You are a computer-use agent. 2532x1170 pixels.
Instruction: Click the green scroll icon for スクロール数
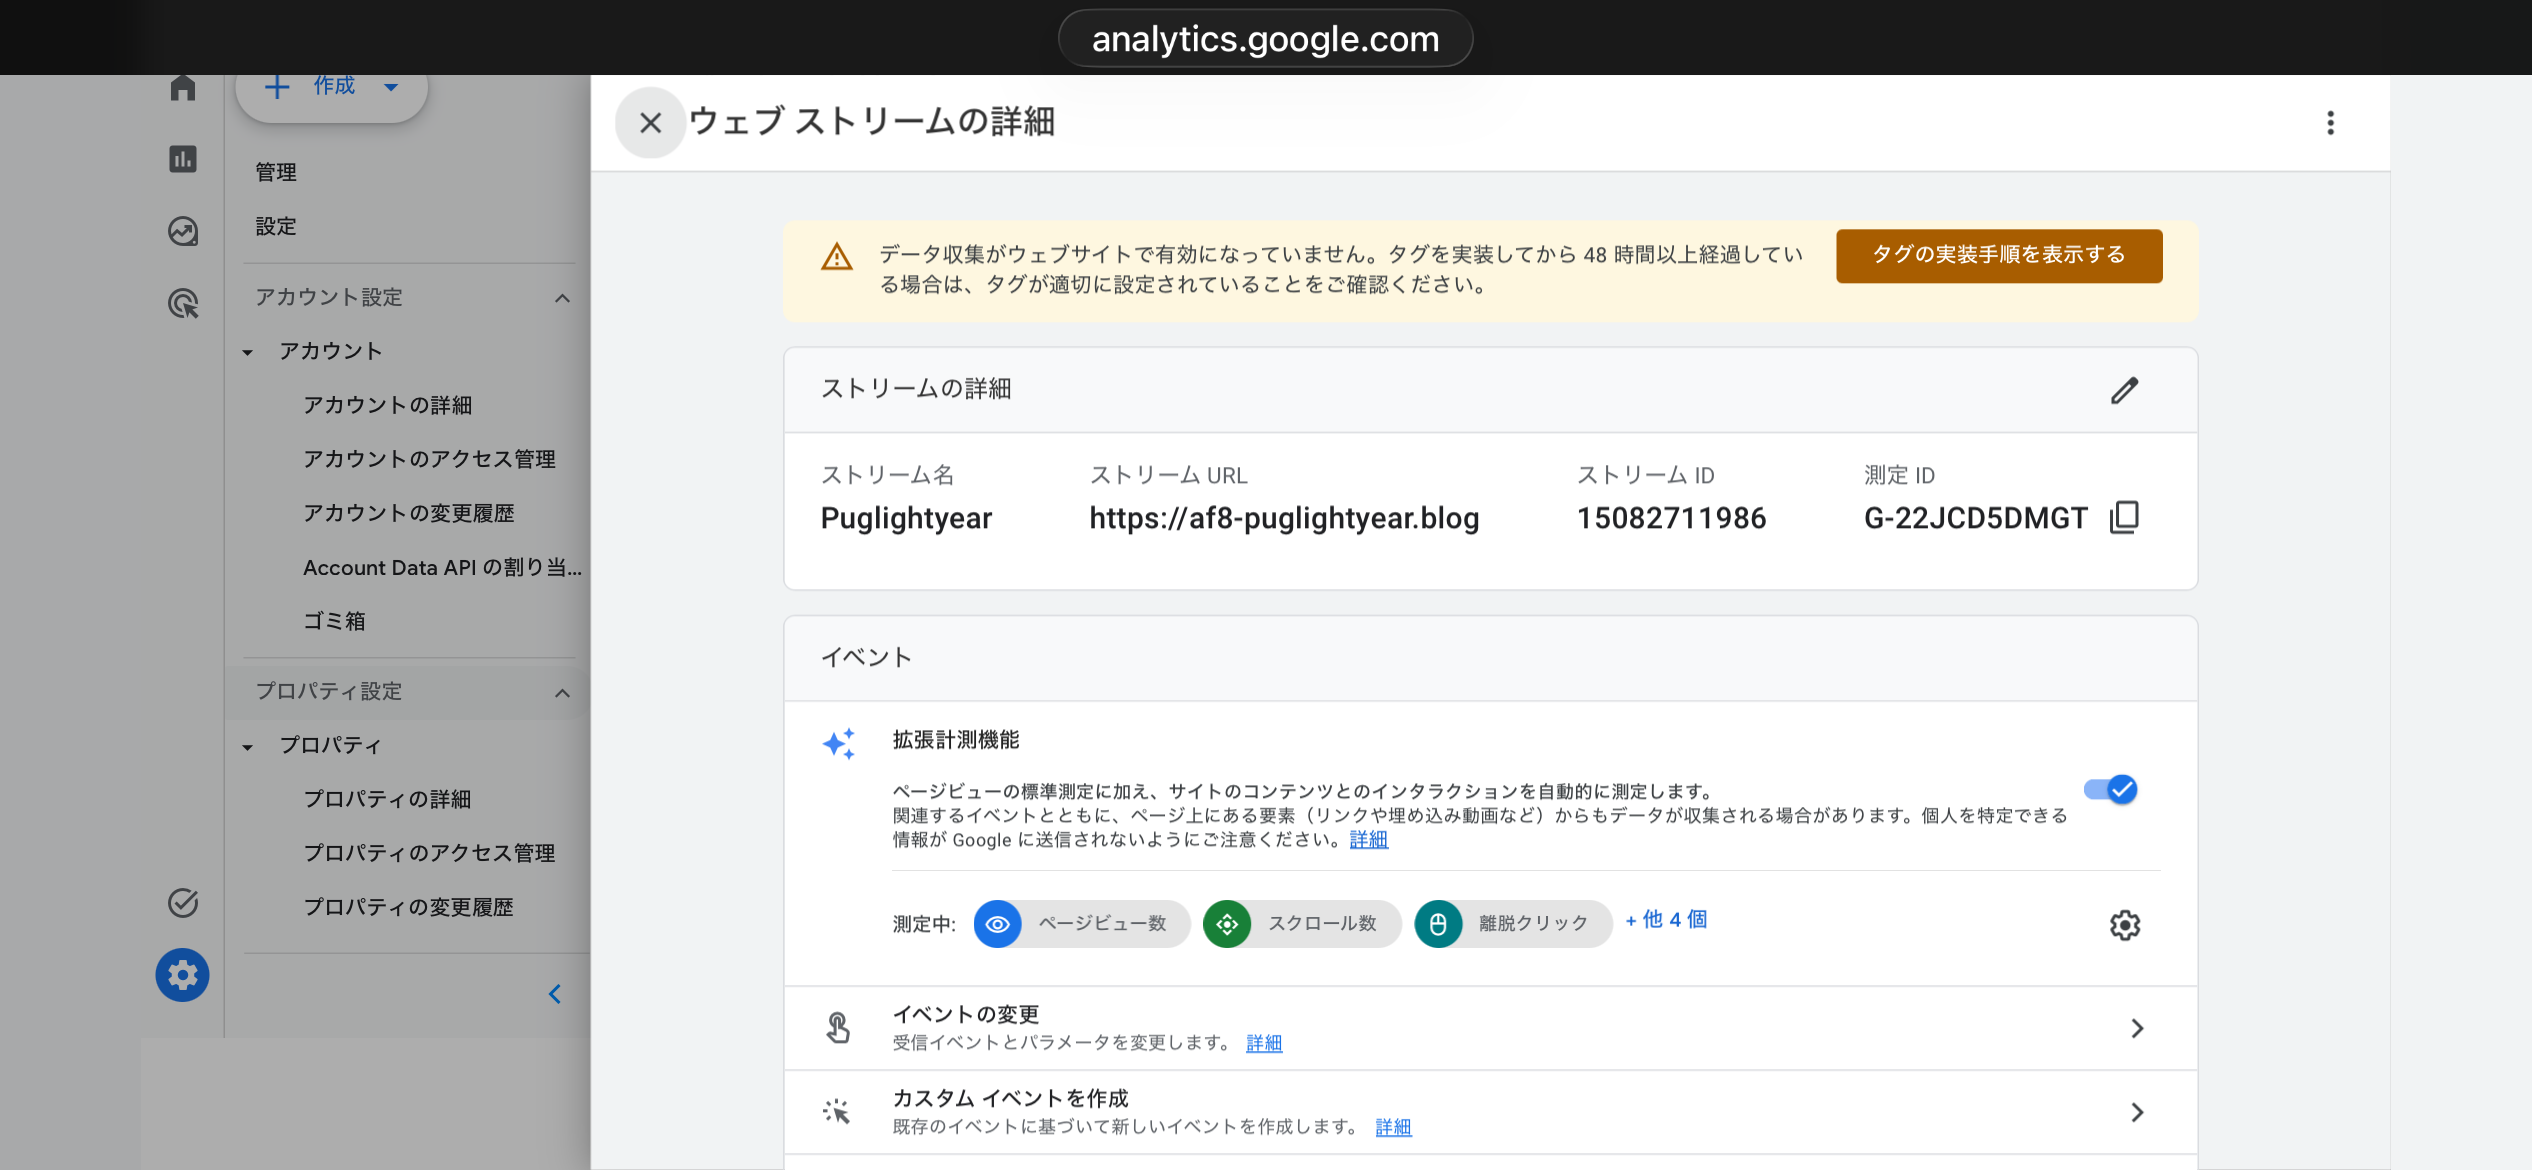[x=1227, y=923]
